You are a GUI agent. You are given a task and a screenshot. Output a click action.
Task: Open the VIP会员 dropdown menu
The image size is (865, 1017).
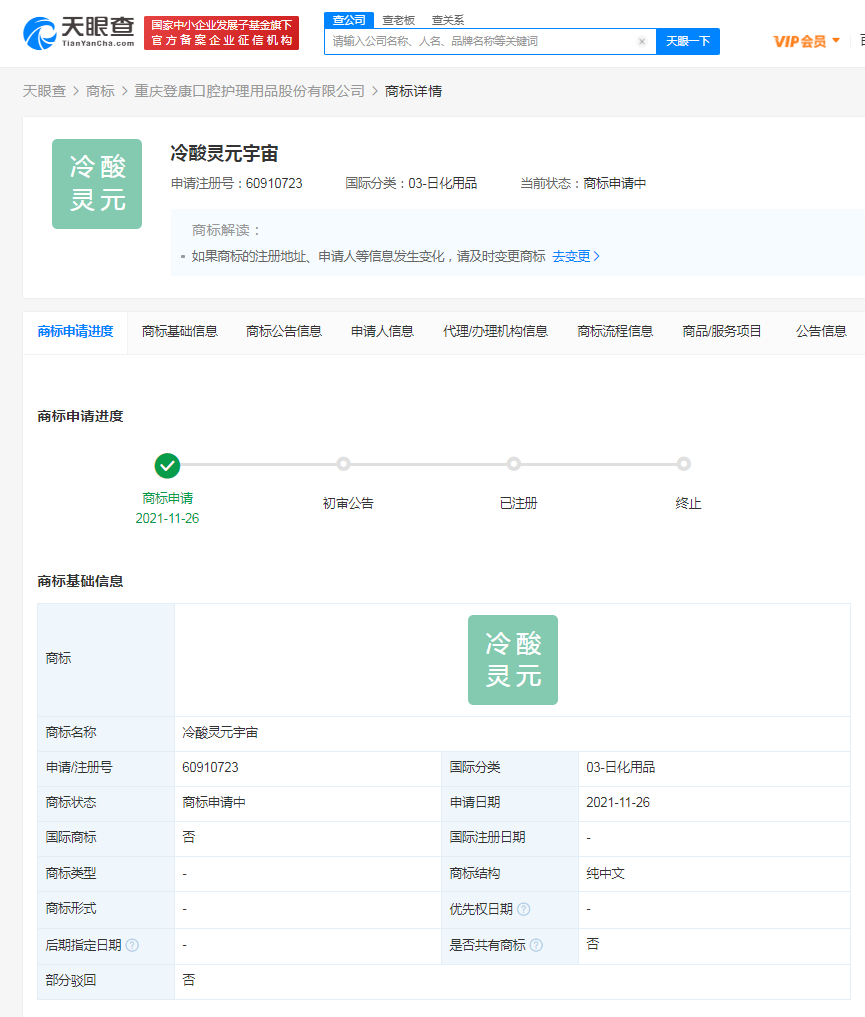click(806, 41)
